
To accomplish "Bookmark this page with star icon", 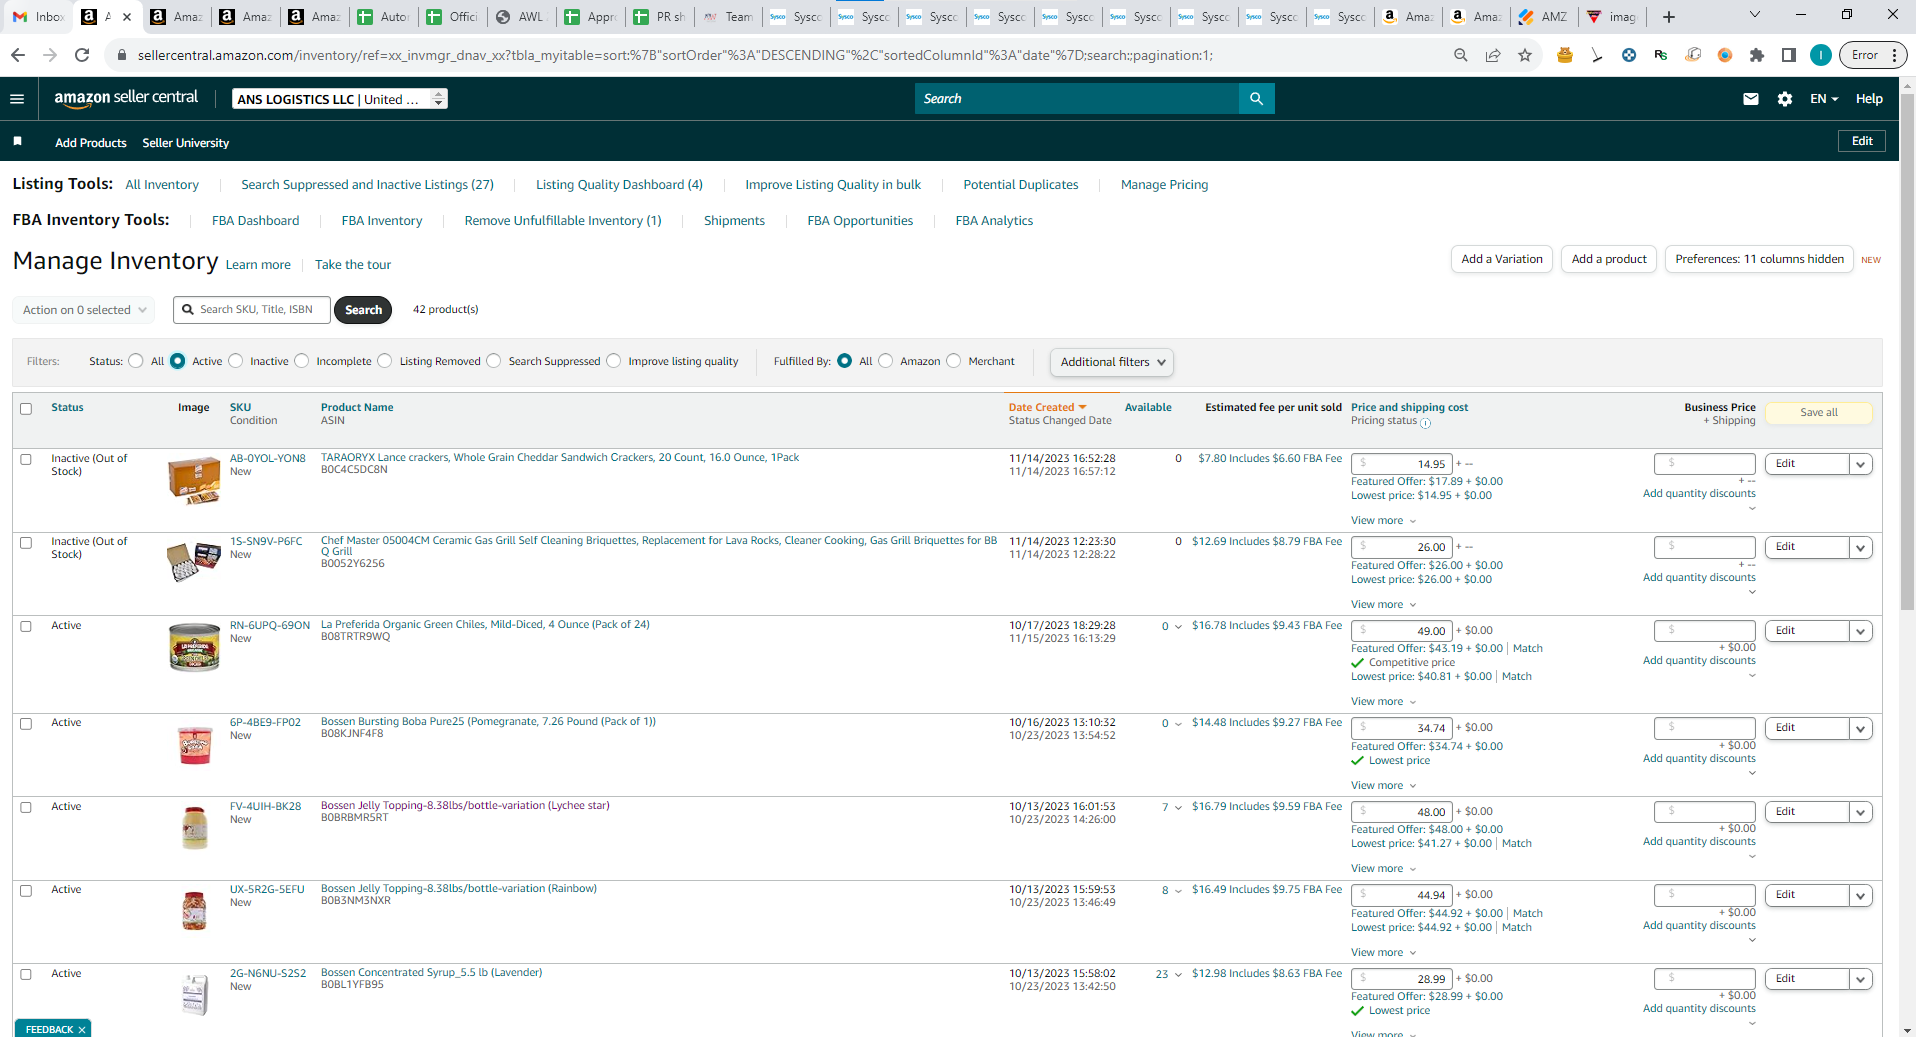I will pyautogui.click(x=1525, y=55).
